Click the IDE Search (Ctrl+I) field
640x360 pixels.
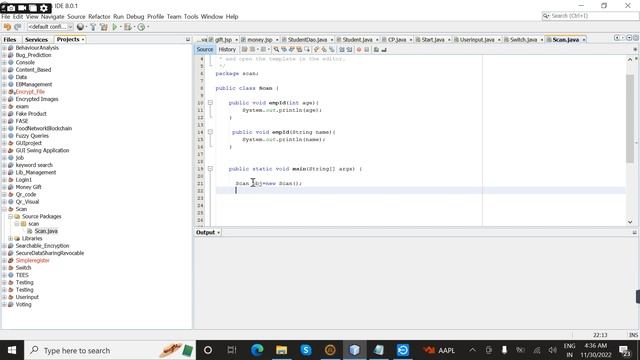tap(590, 16)
